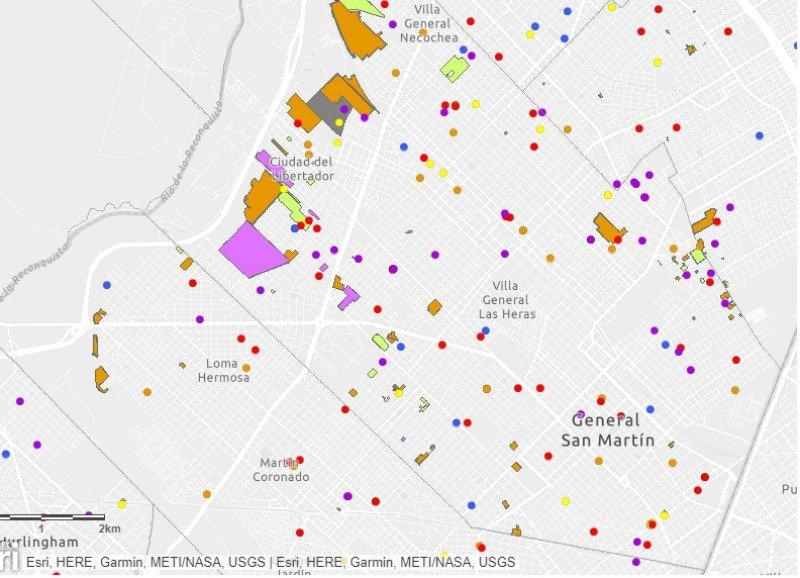This screenshot has width=800, height=578.
Task: Click the Hurlingham label at the bottom left
Action: [39, 542]
